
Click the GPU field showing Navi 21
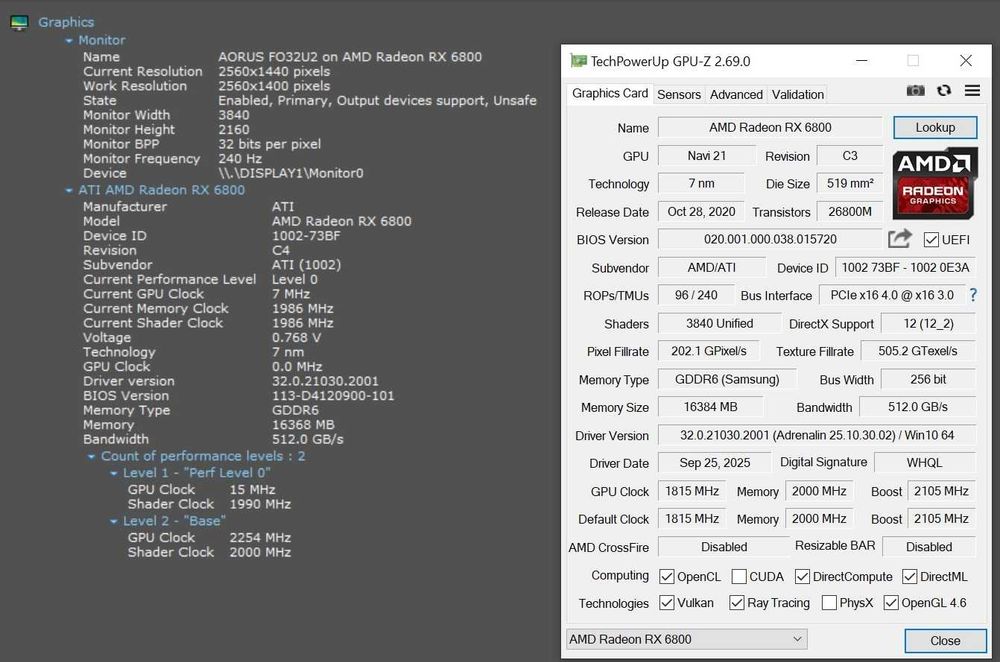pos(706,156)
